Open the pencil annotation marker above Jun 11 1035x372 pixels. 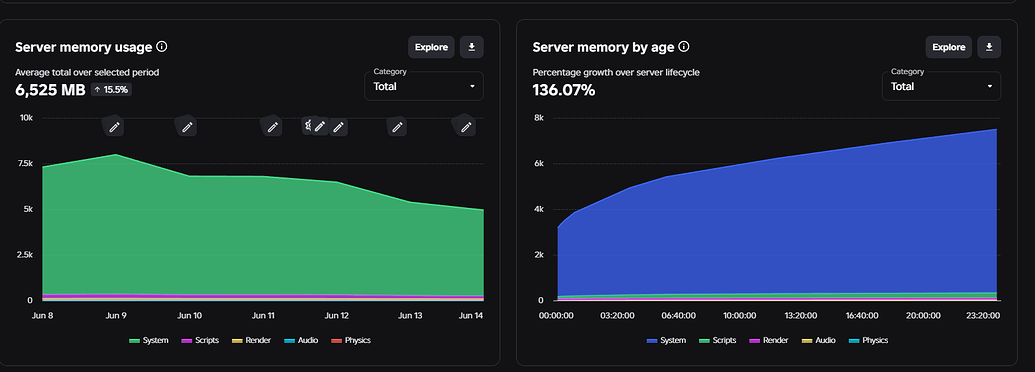click(272, 127)
